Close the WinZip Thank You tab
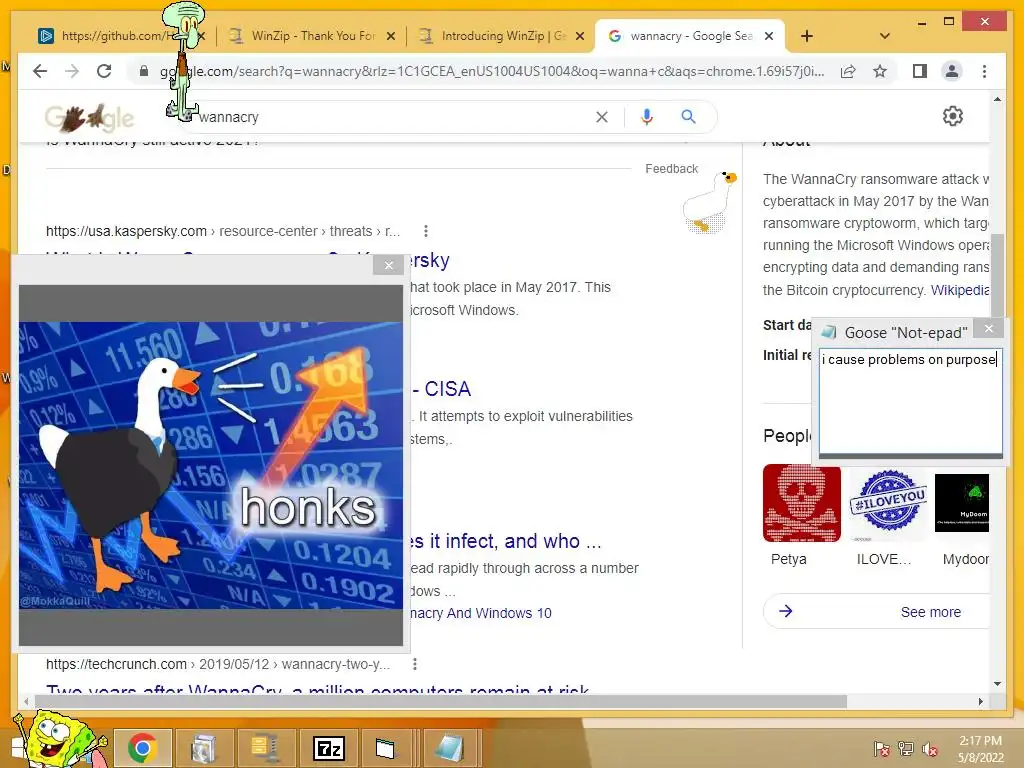The height and width of the screenshot is (768, 1024). [x=391, y=36]
